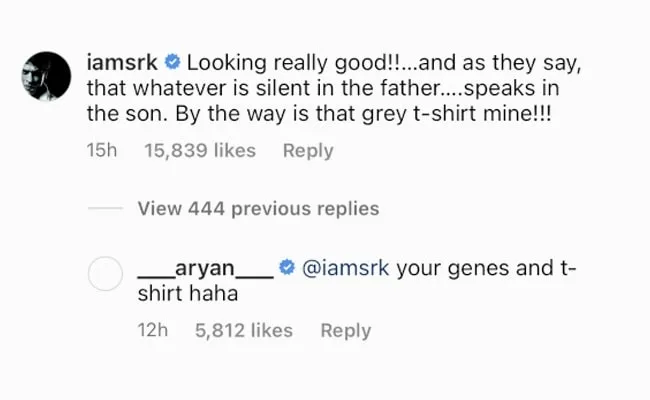Reply to iamsrk's comment
This screenshot has height=400, width=650.
pos(307,151)
